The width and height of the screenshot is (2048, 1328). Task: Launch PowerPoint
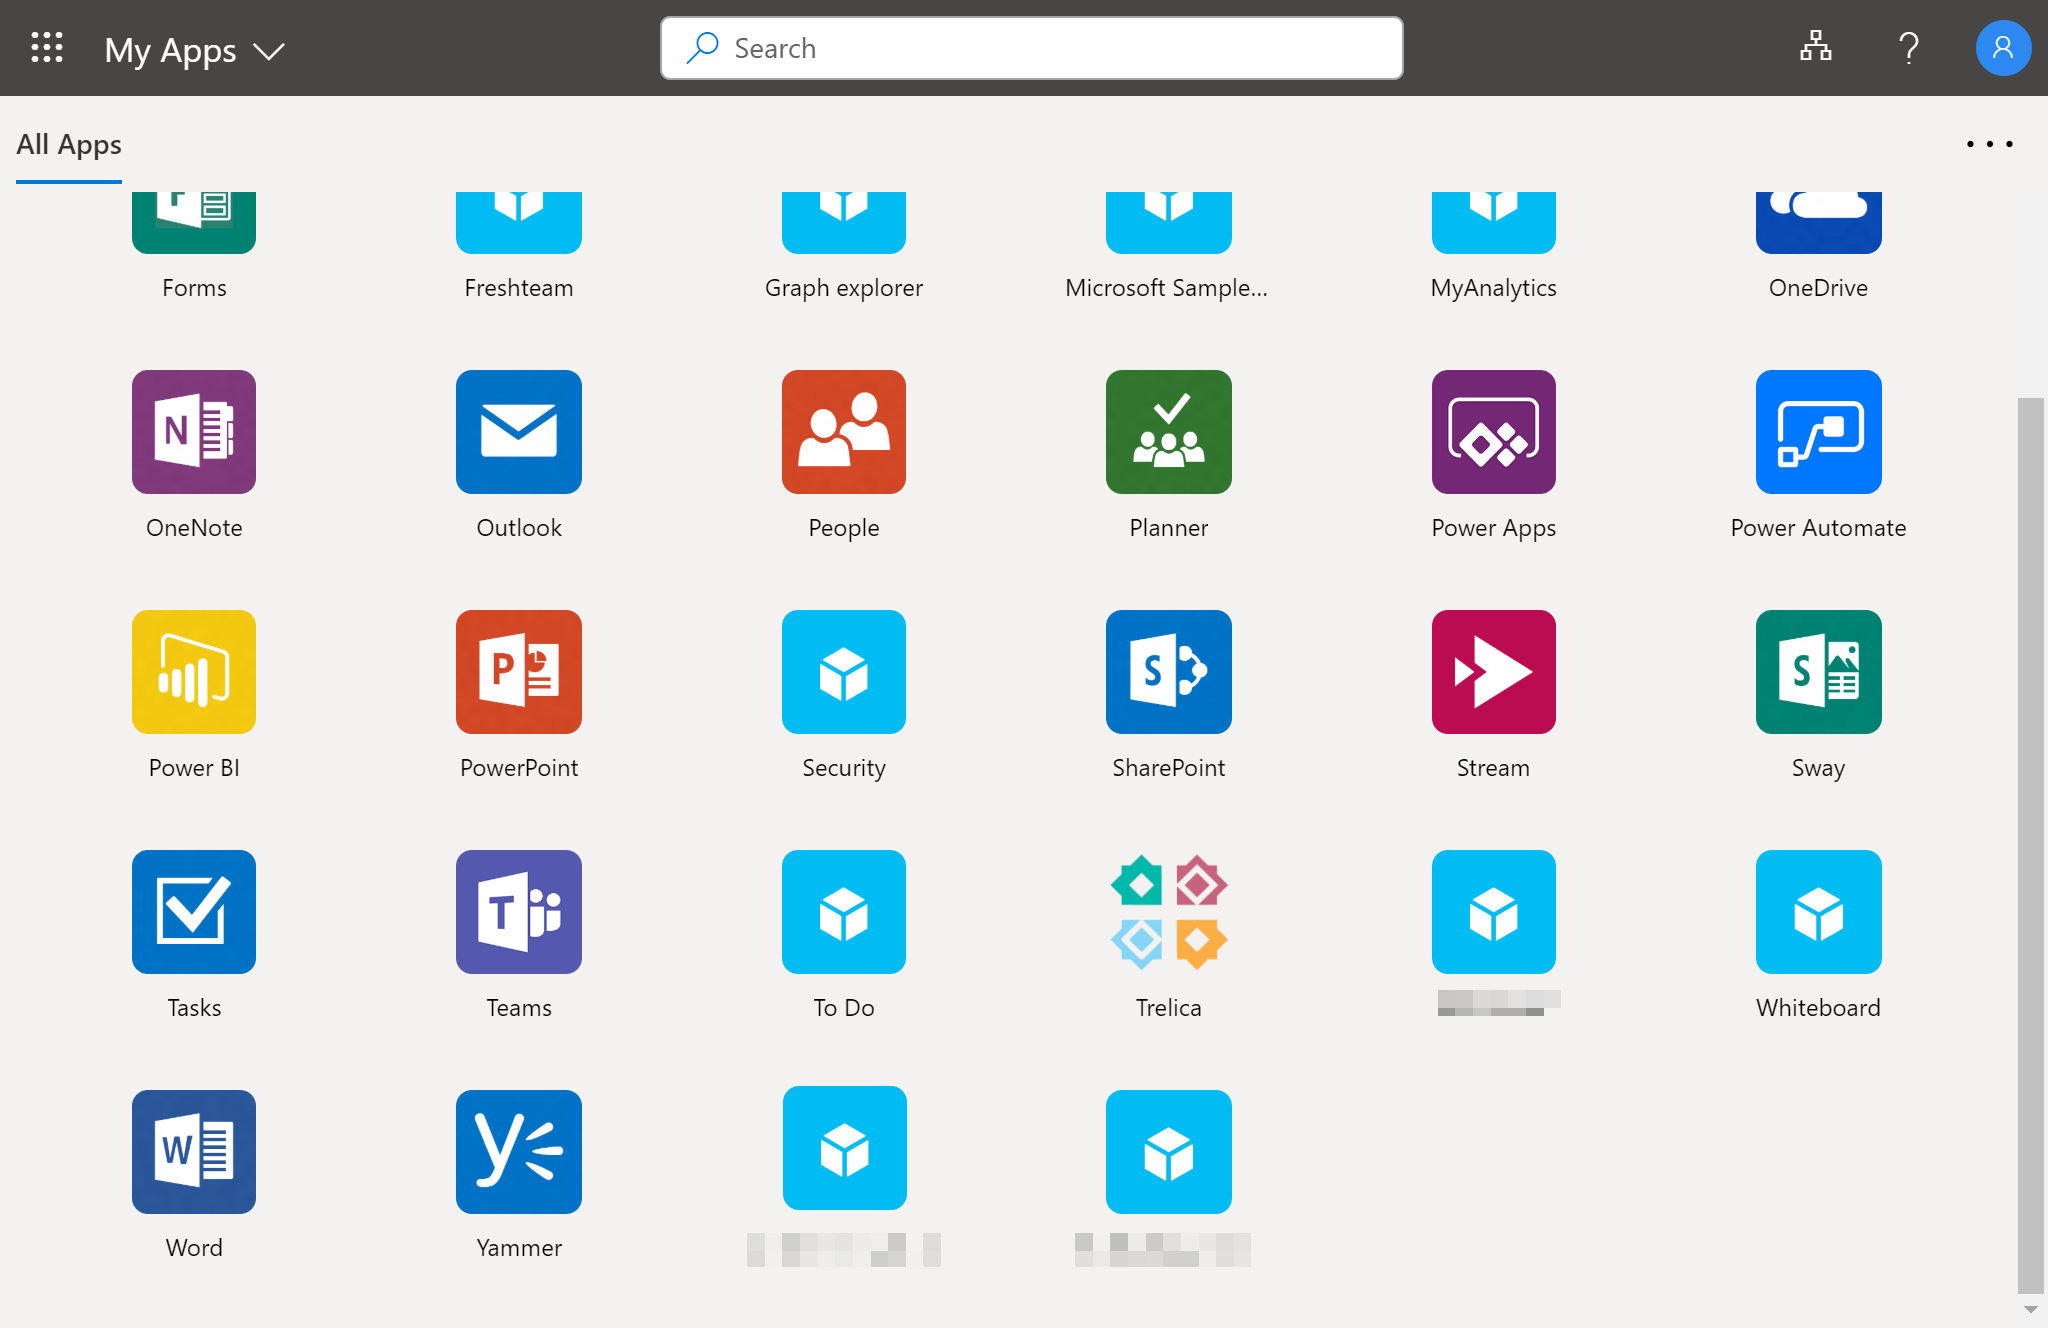click(x=519, y=672)
